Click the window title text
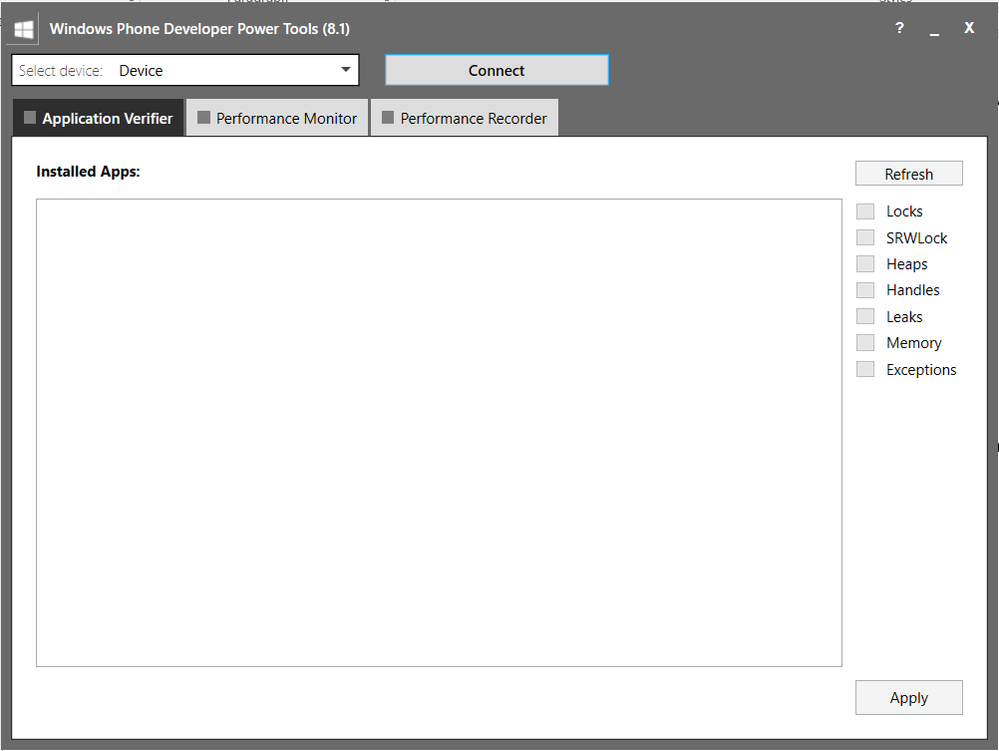 pos(199,29)
